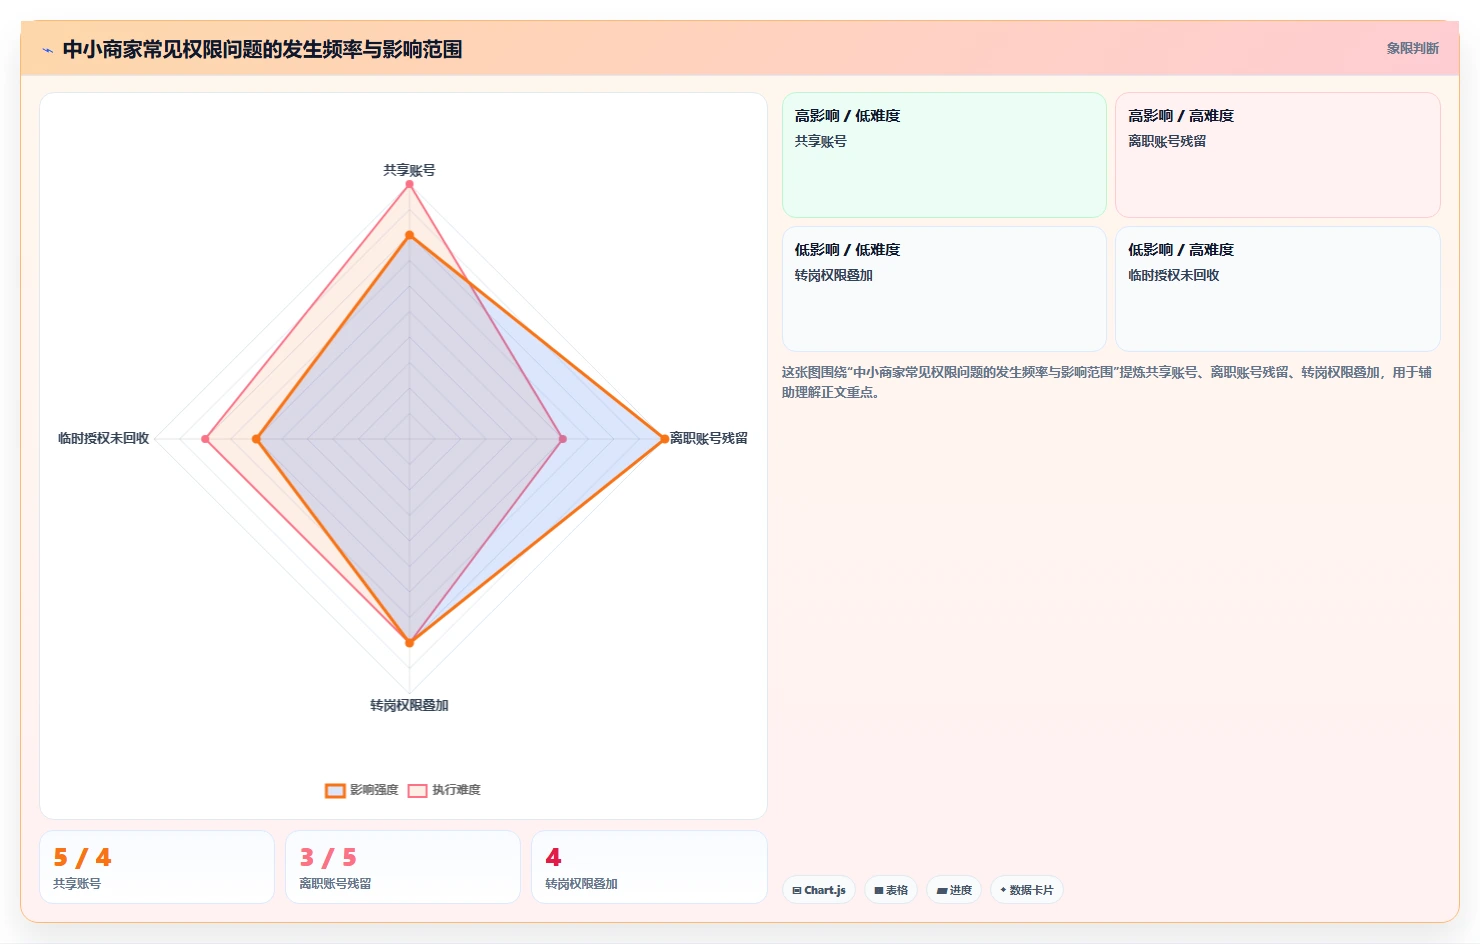This screenshot has height=944, width=1480.
Task: Click 共享账号 text in the green quadrant card
Action: pyautogui.click(x=821, y=141)
